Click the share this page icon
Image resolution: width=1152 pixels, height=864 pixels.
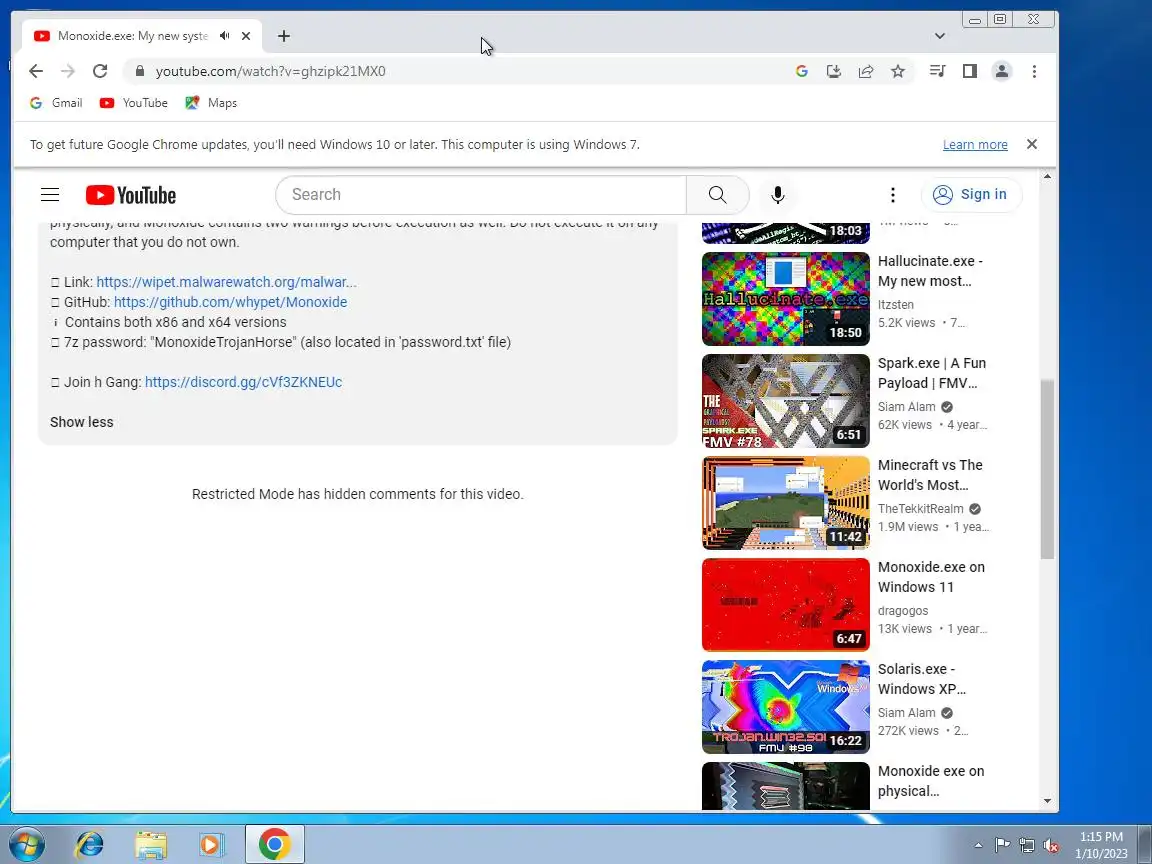(x=866, y=71)
